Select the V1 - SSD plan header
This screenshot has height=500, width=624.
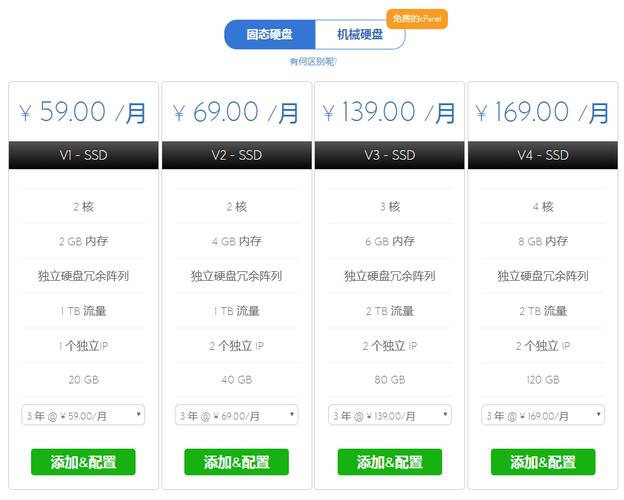84,155
